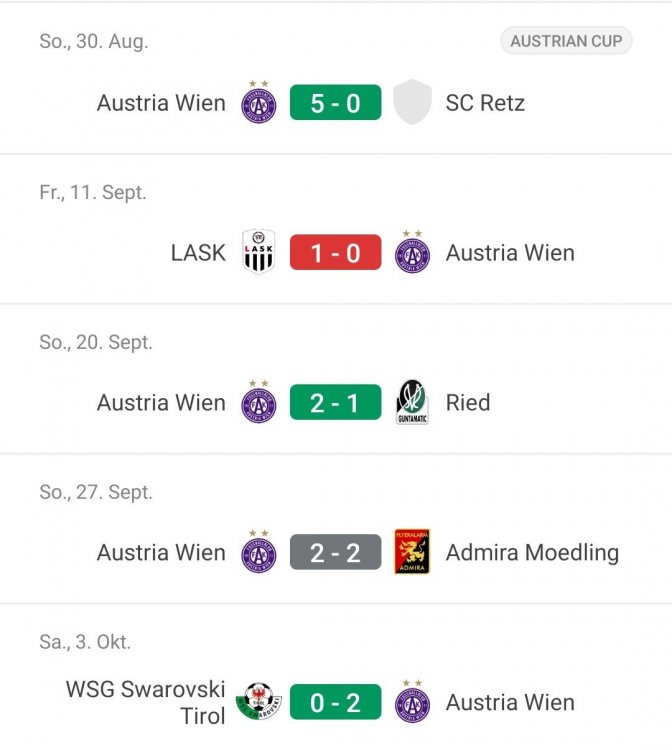672x750 pixels.
Task: Open the 0 - 2 score result
Action: pos(336,702)
